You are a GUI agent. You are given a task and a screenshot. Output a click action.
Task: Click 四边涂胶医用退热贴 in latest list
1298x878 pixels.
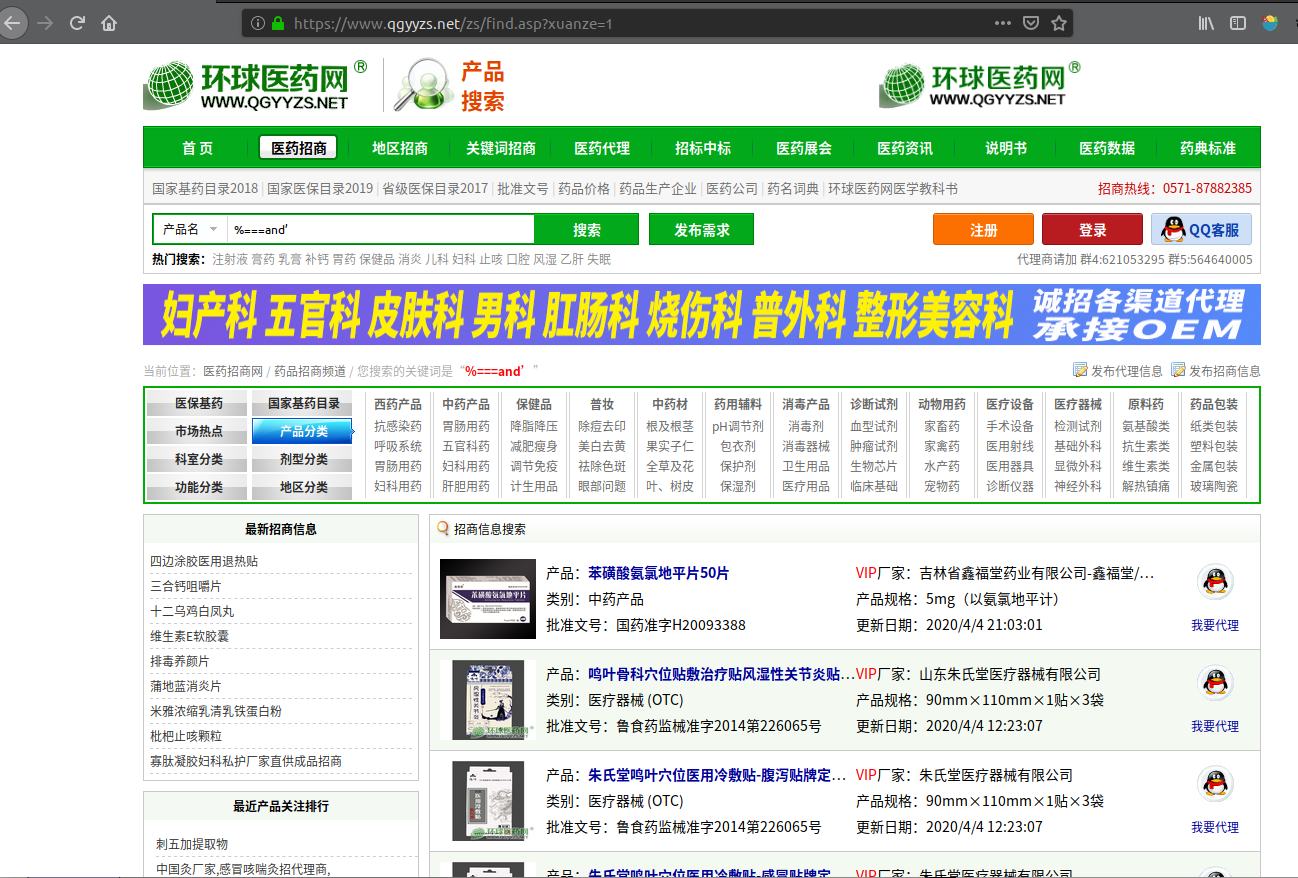tap(204, 561)
